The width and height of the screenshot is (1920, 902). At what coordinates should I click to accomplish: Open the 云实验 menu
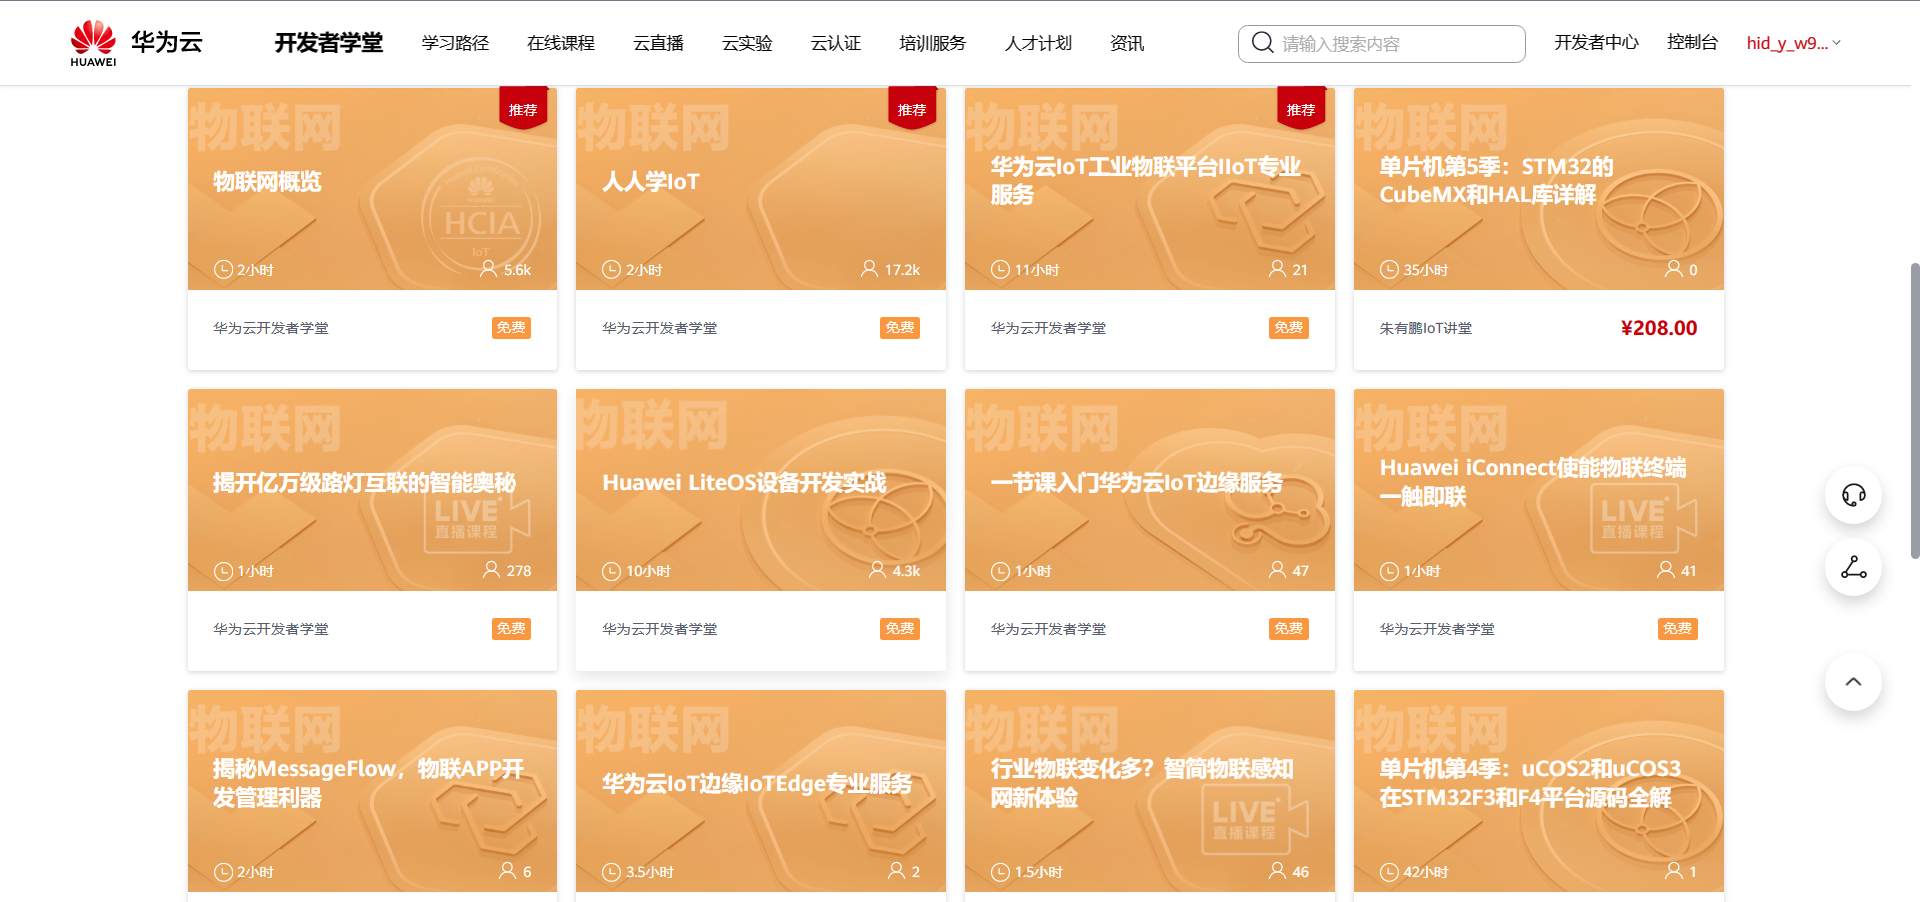(x=747, y=43)
